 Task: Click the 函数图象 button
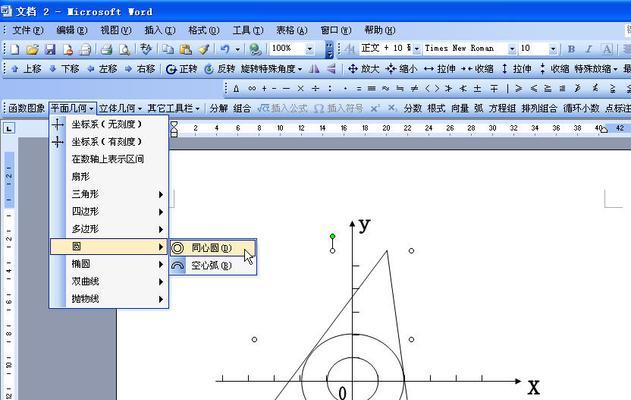click(27, 108)
